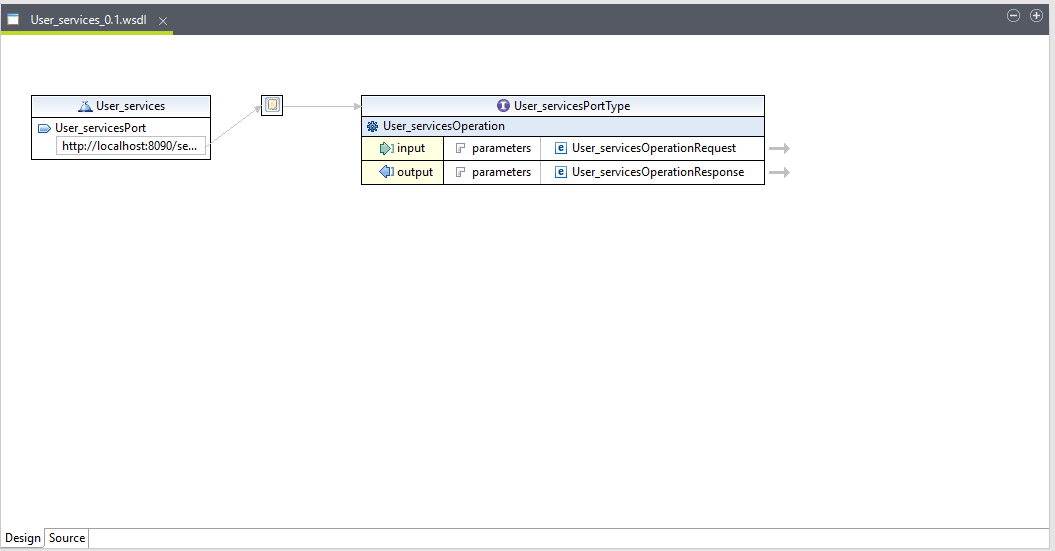Click the part icon next to input parameters

coord(460,148)
